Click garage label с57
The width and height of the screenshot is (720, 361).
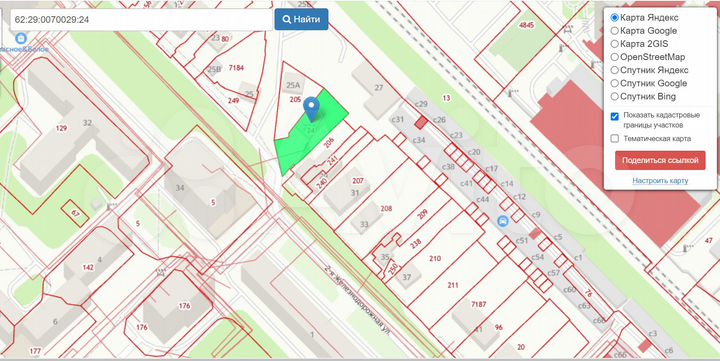coord(554,273)
